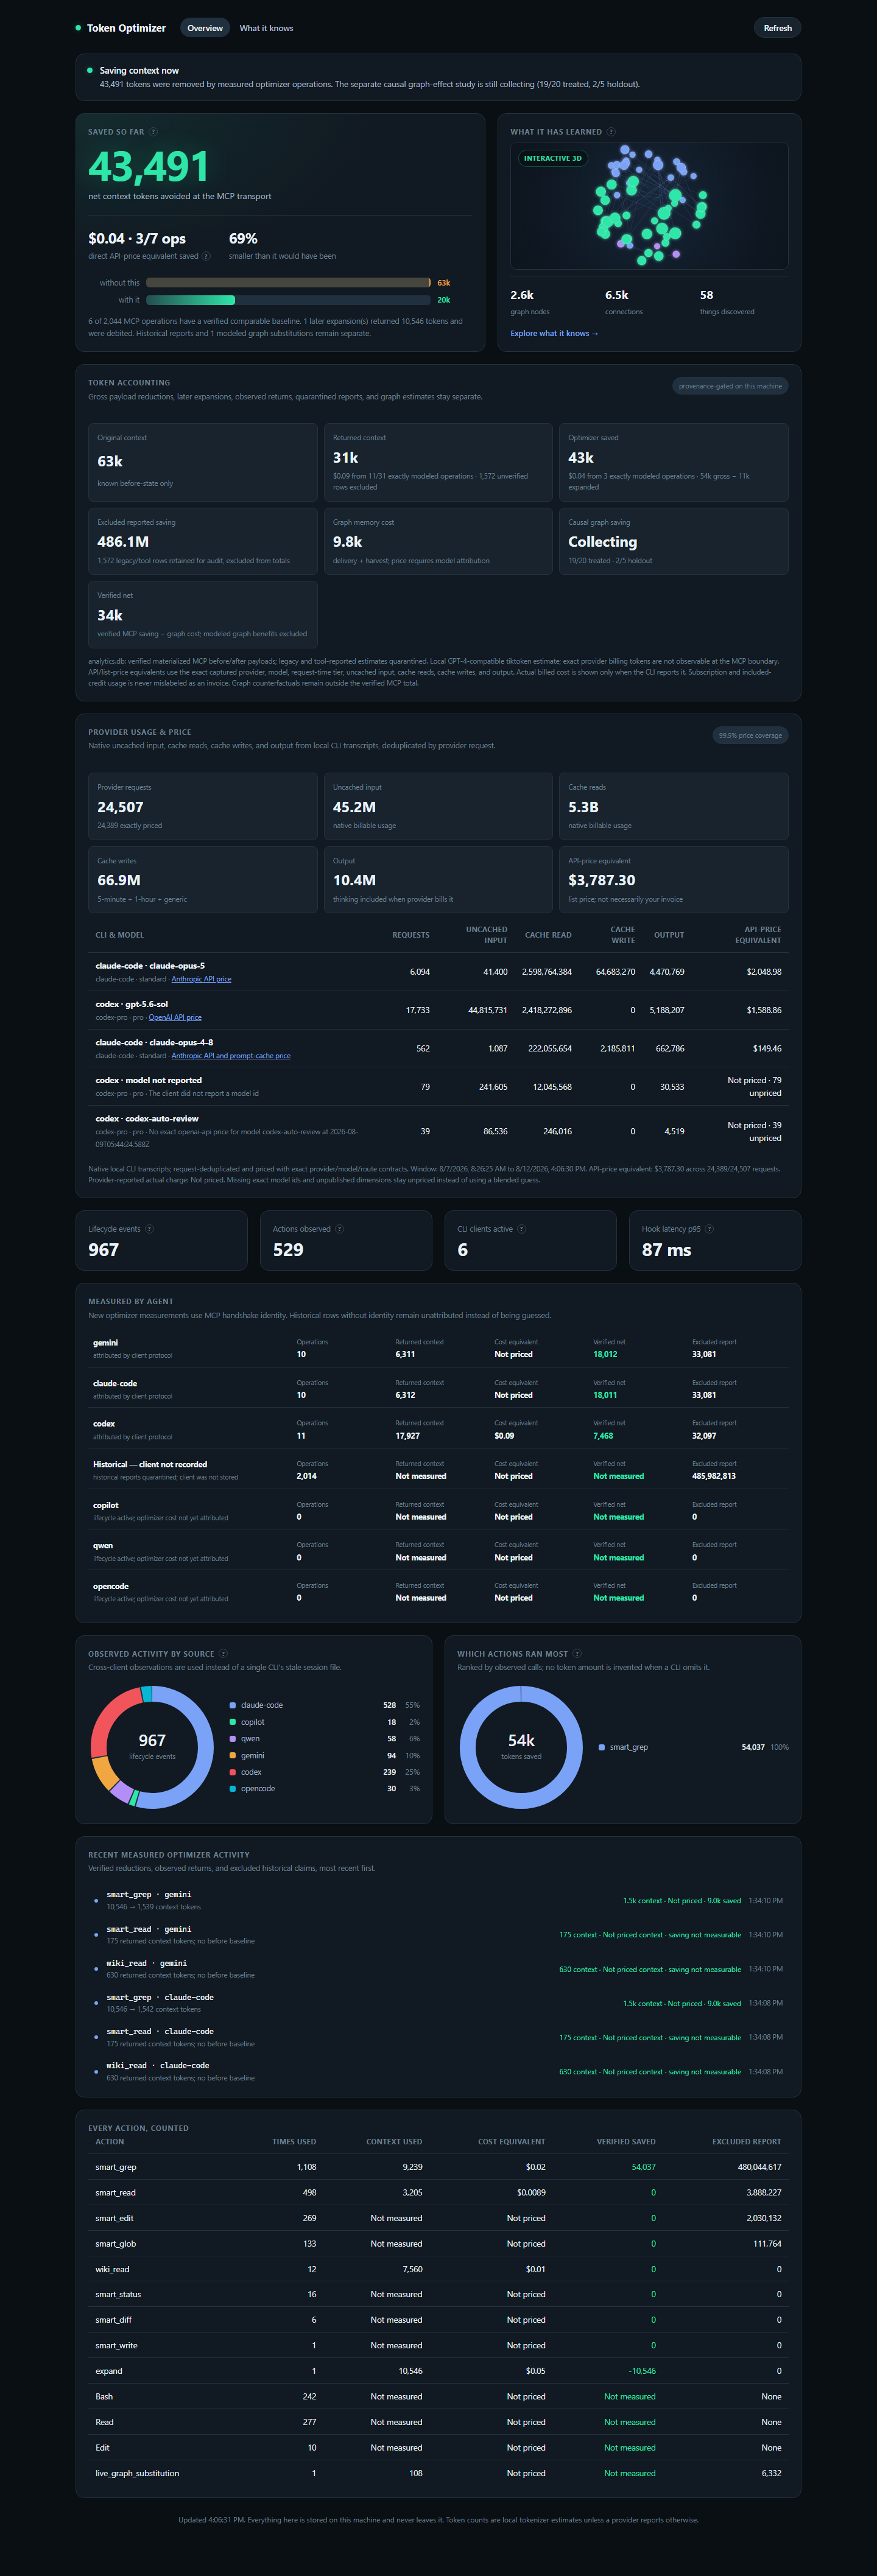
Task: Click the codex red legend swatch
Action: point(233,1772)
